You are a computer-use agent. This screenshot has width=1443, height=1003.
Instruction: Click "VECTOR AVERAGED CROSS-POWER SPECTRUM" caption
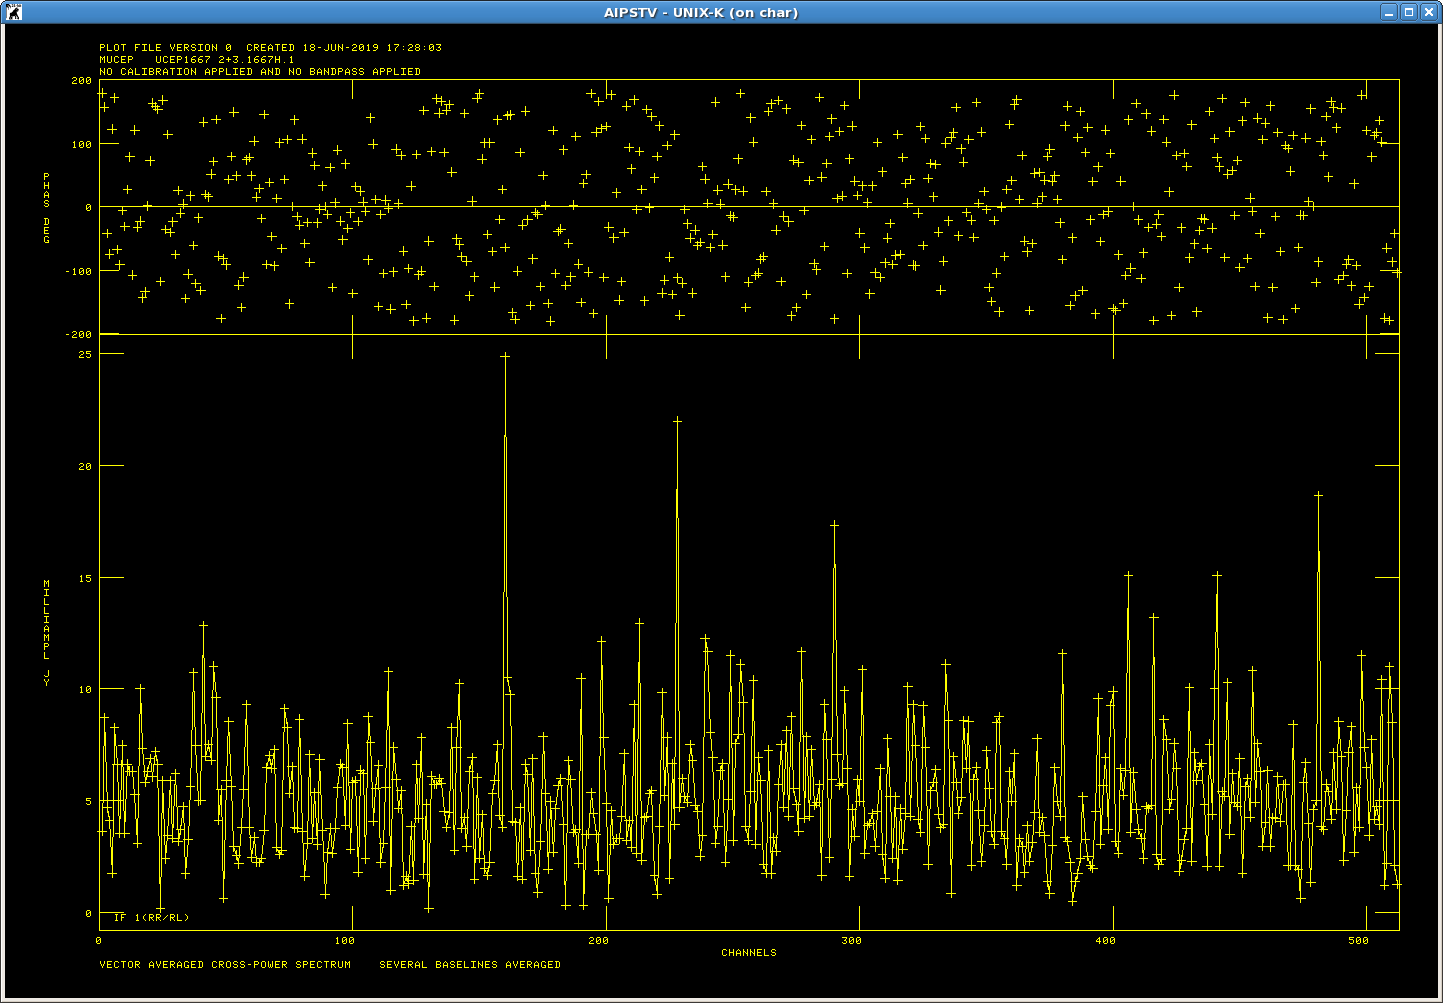(225, 965)
